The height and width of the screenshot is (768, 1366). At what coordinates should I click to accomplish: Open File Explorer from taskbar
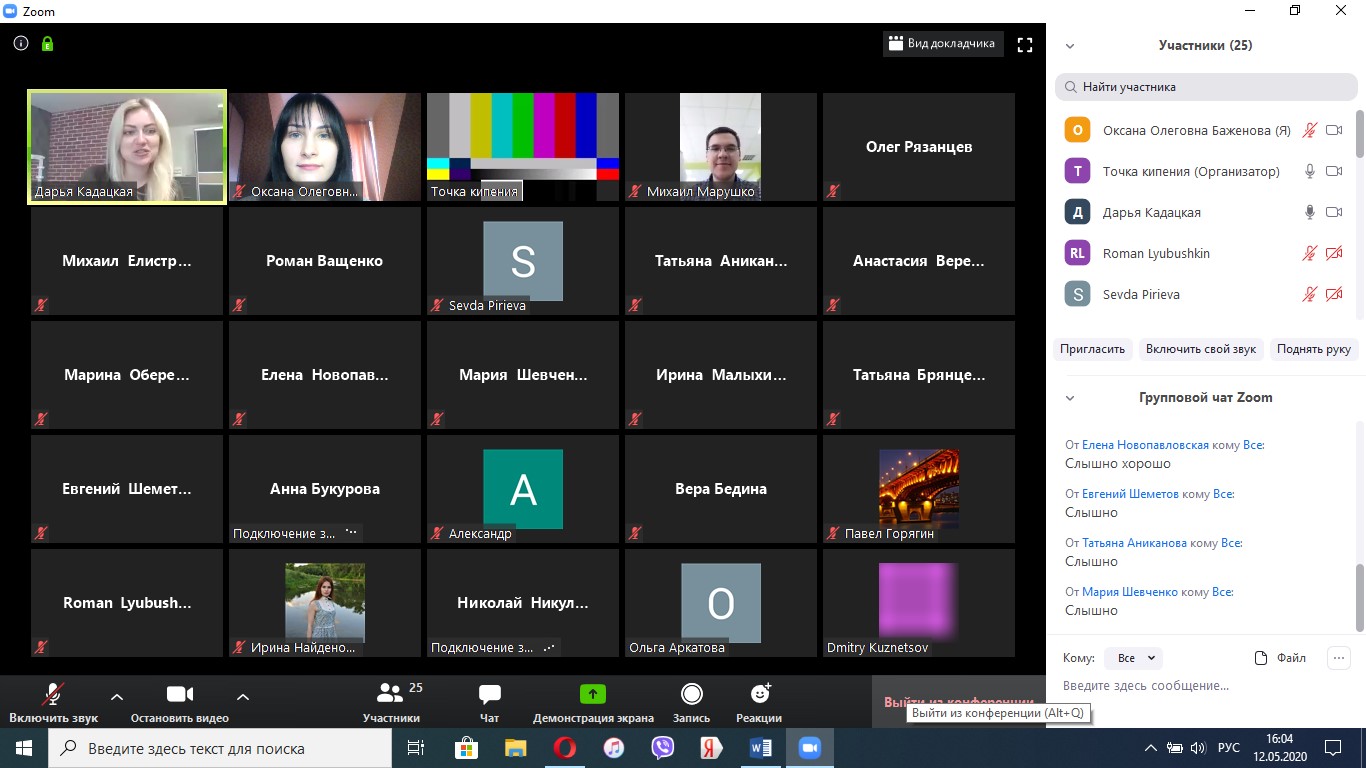[515, 748]
